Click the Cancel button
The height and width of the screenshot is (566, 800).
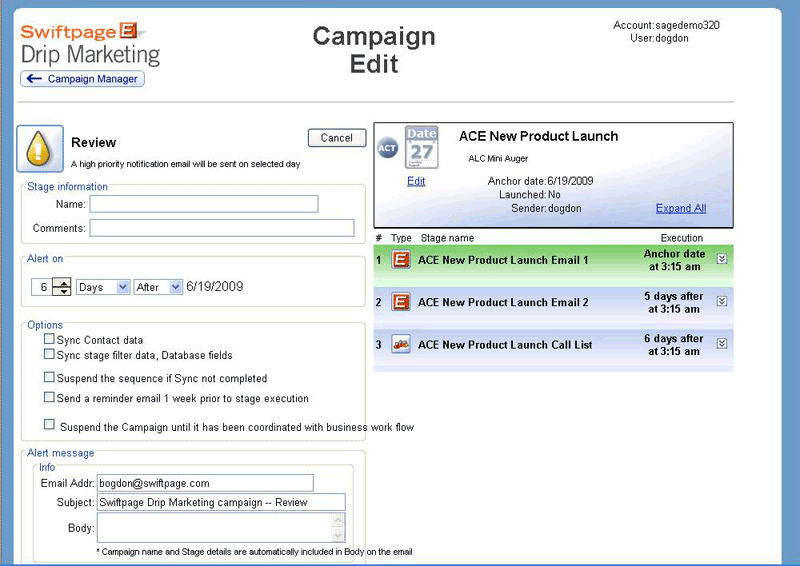[x=337, y=138]
